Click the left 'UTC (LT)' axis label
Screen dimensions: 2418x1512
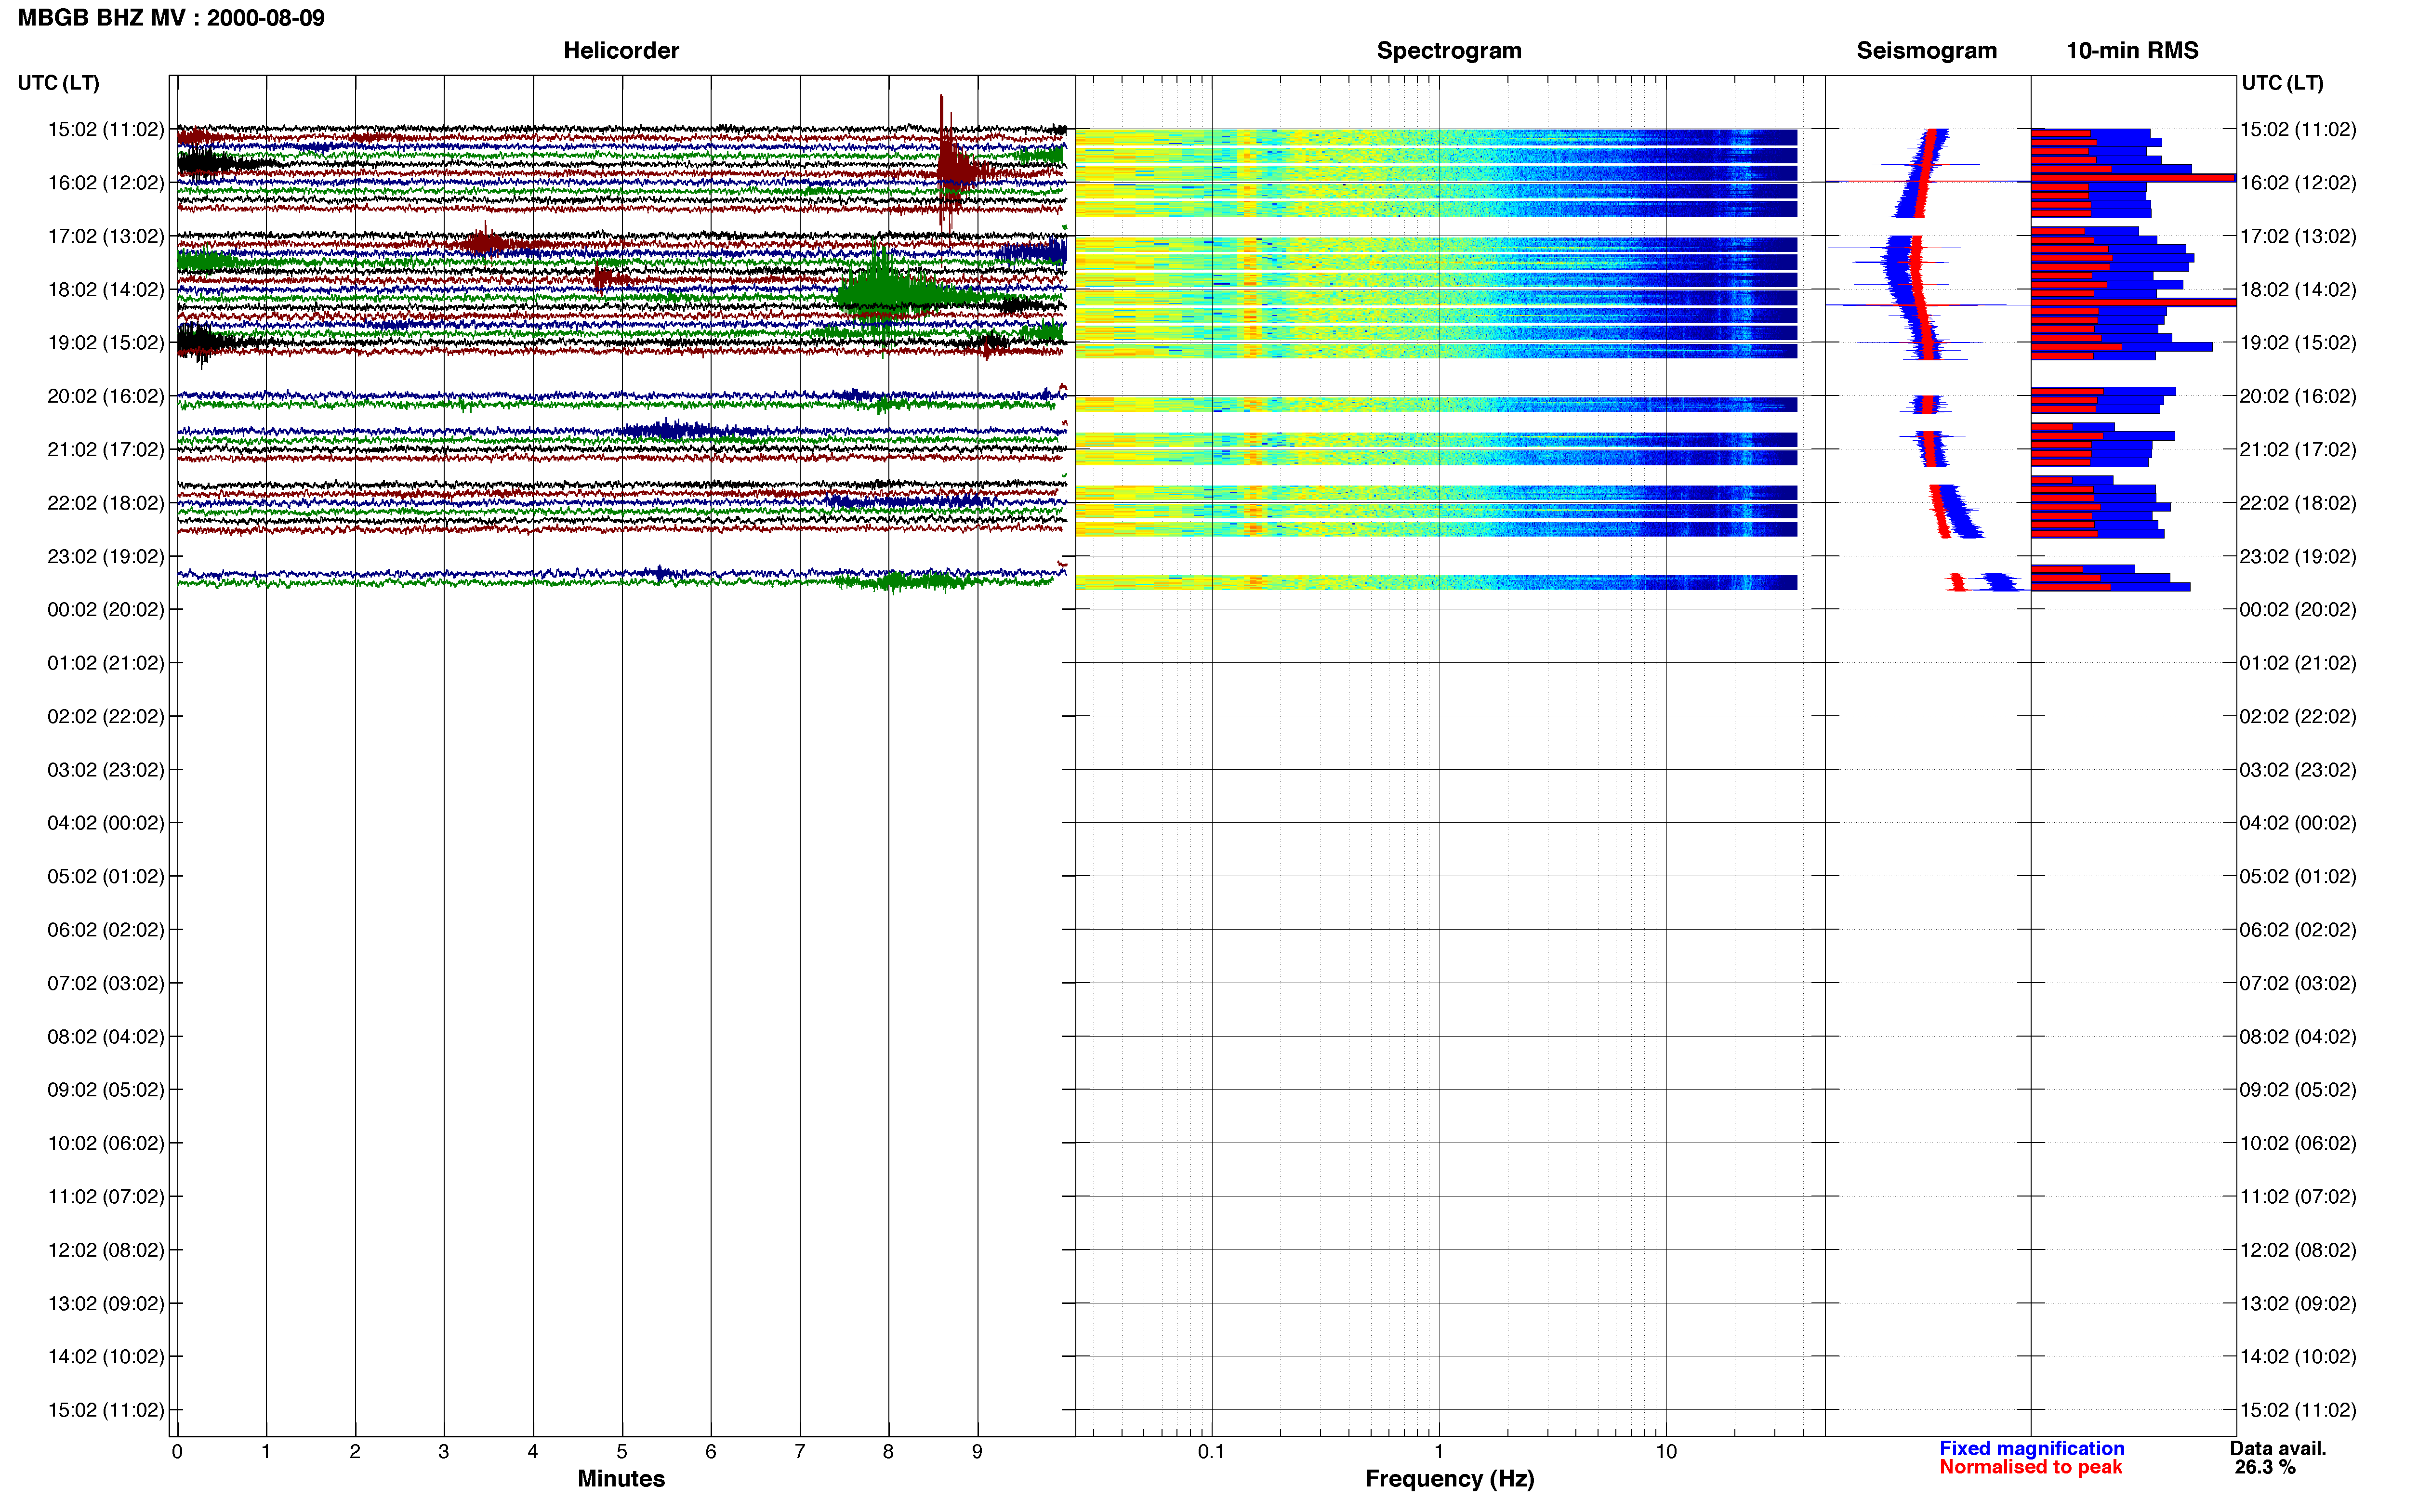click(x=58, y=83)
